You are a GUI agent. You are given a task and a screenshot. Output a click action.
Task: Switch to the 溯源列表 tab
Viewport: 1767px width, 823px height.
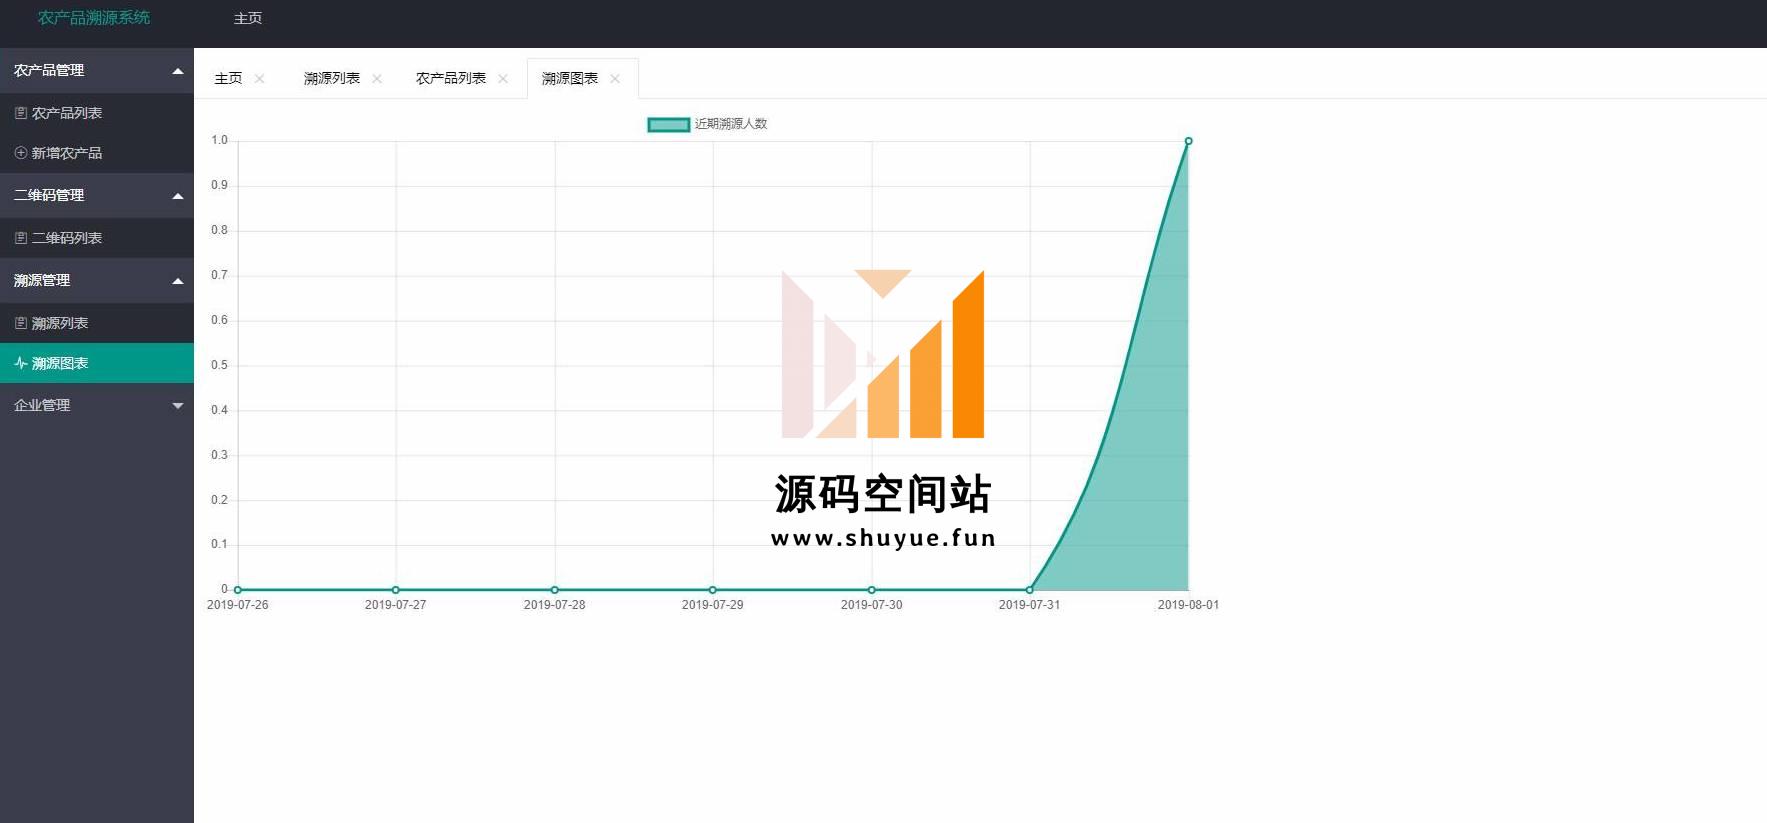(332, 78)
